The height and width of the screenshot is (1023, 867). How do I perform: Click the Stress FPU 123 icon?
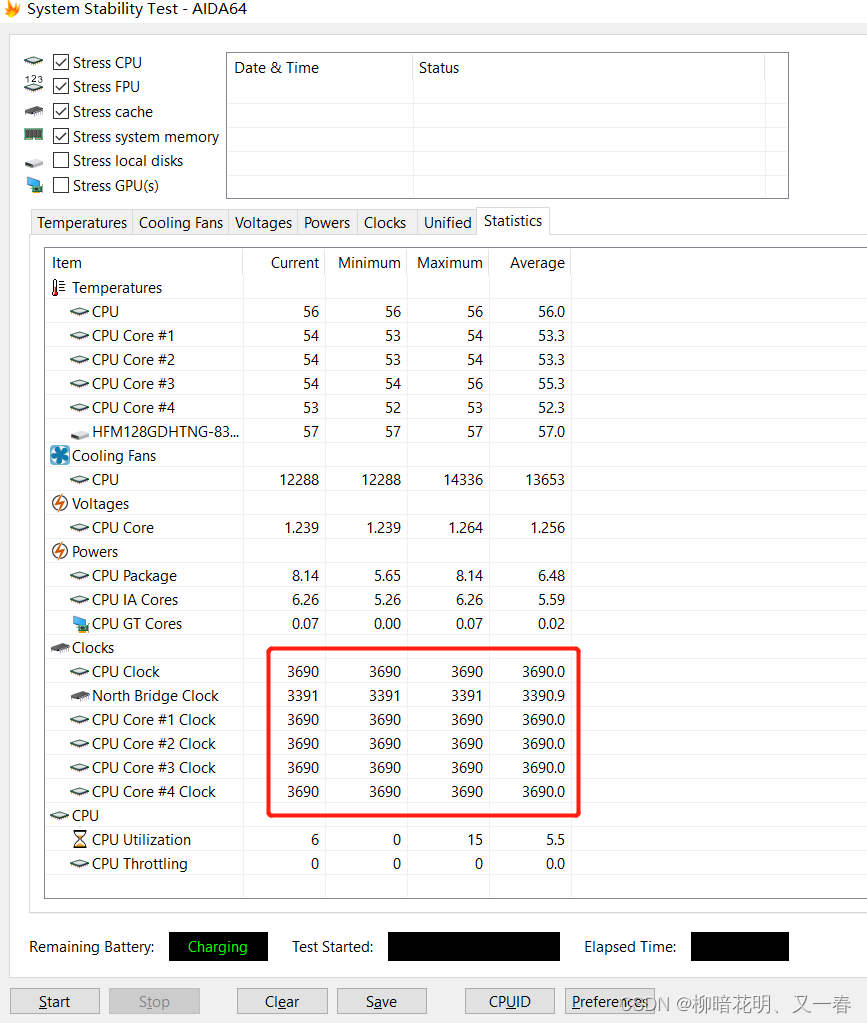point(33,83)
